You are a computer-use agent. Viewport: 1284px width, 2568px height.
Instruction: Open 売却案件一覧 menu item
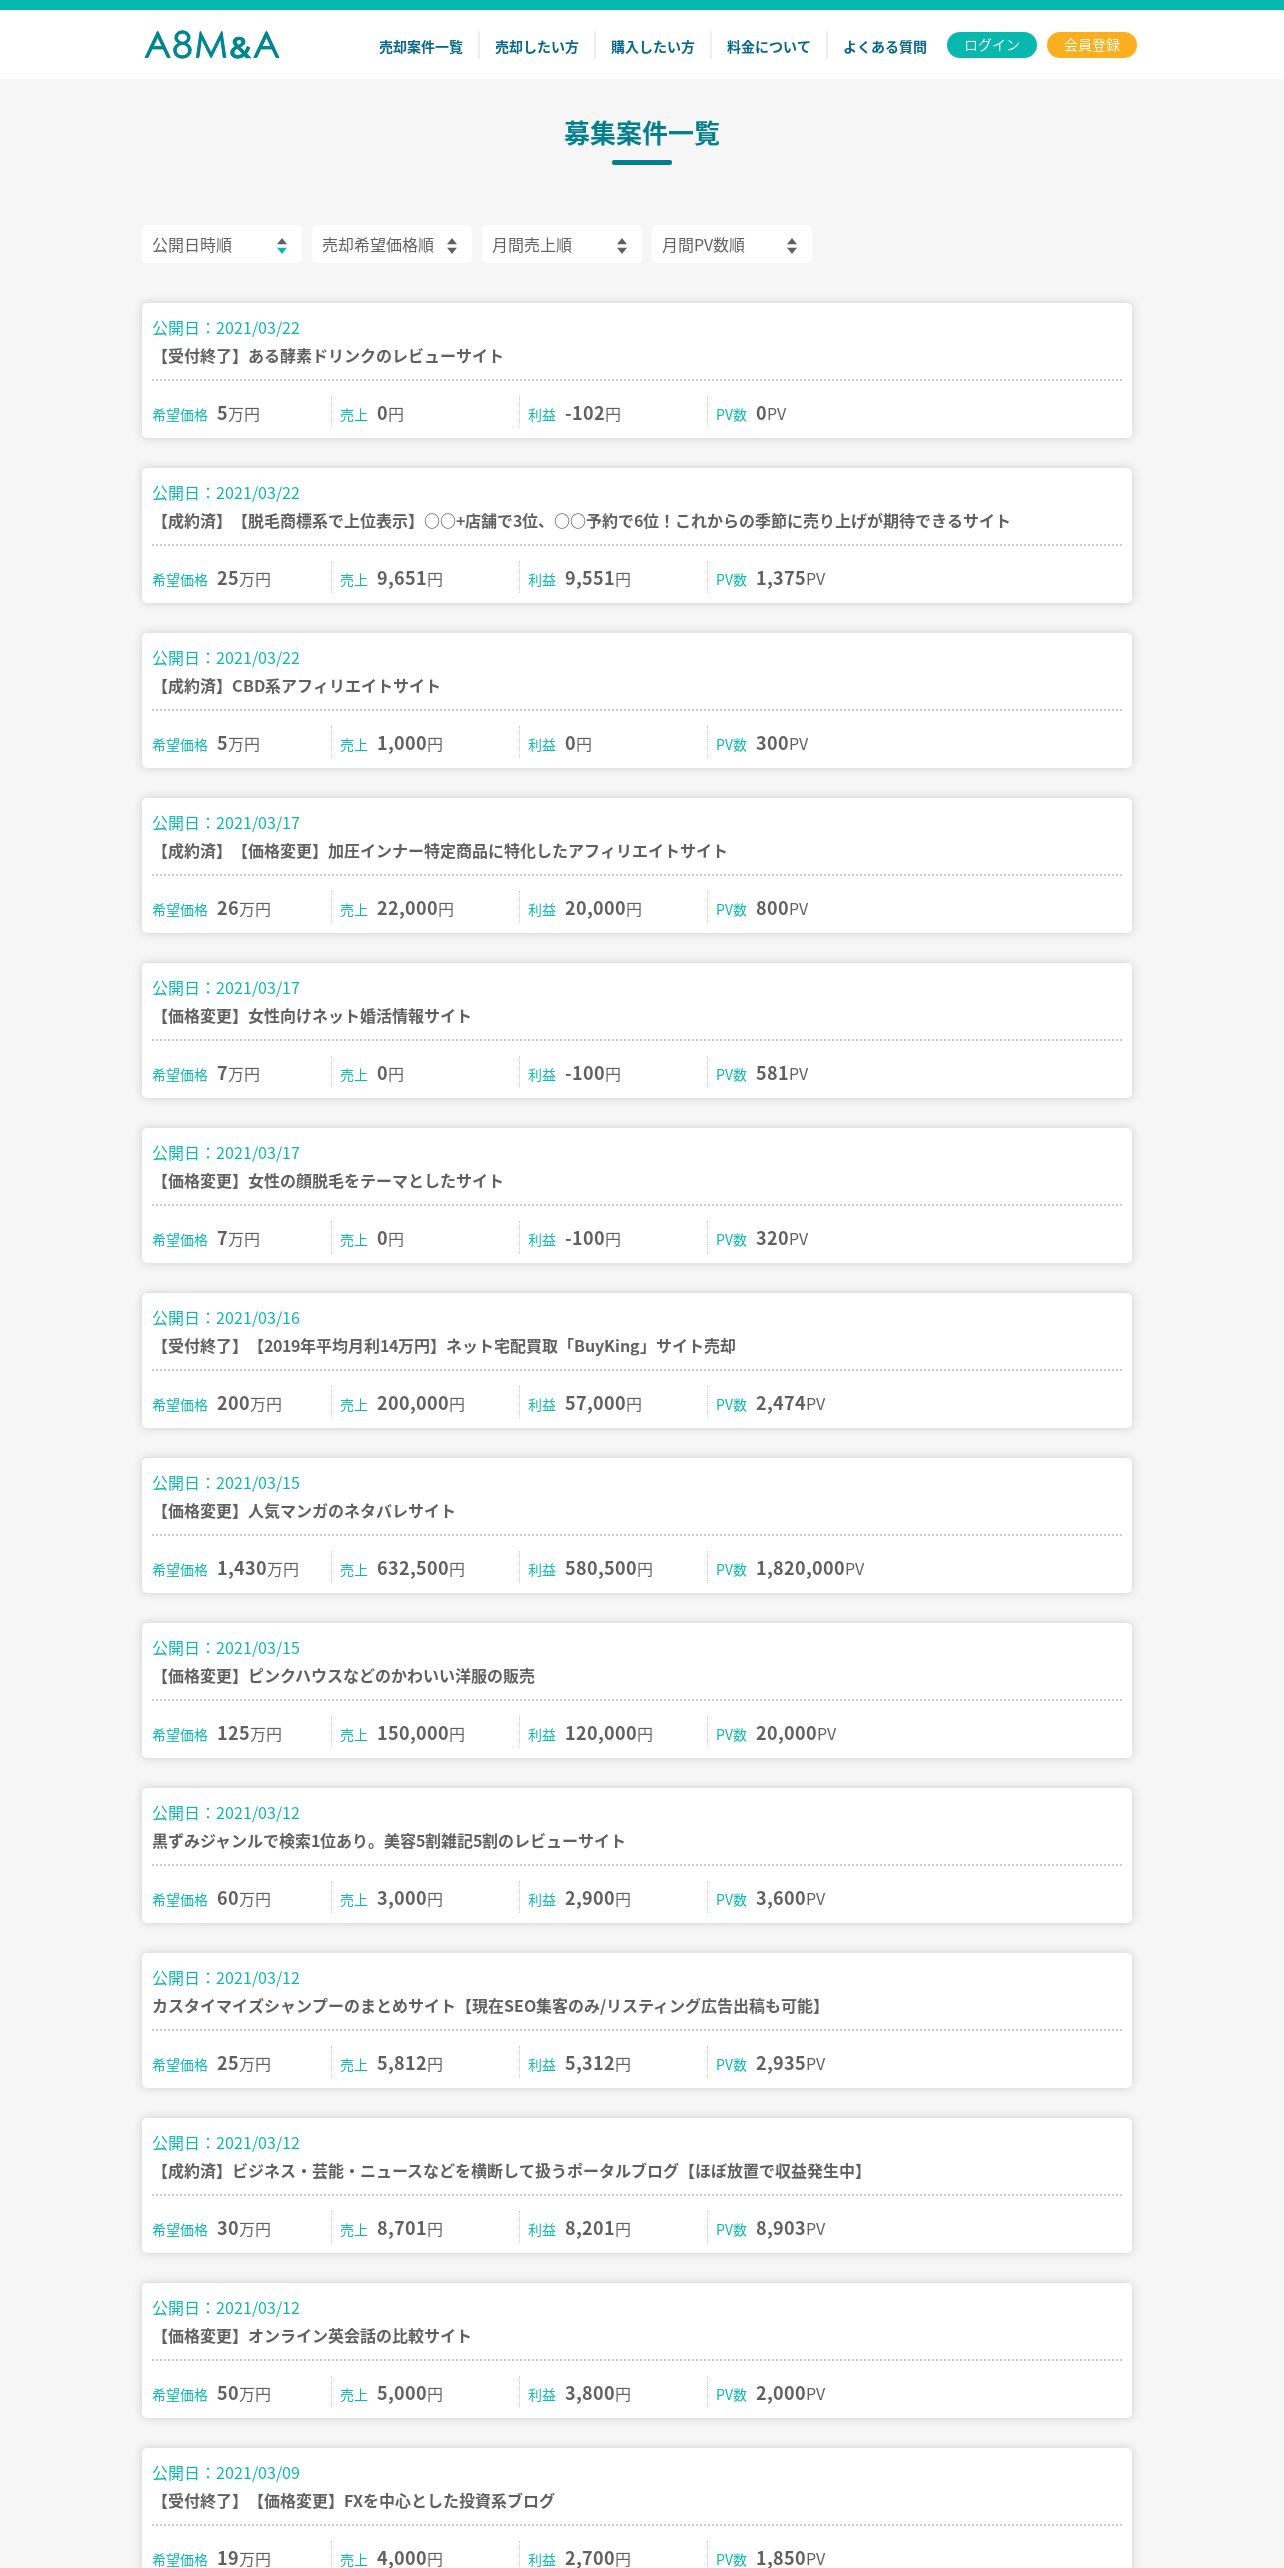pyautogui.click(x=421, y=47)
